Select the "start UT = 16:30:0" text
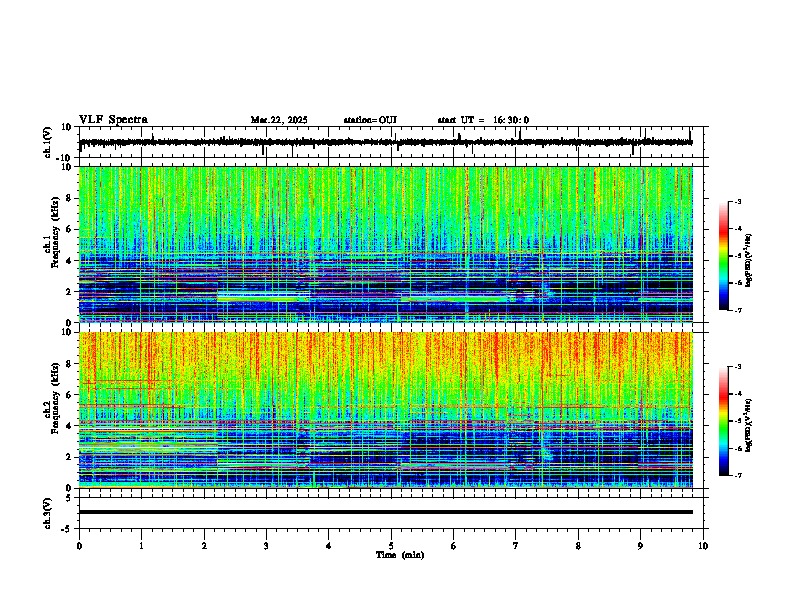 pos(483,120)
